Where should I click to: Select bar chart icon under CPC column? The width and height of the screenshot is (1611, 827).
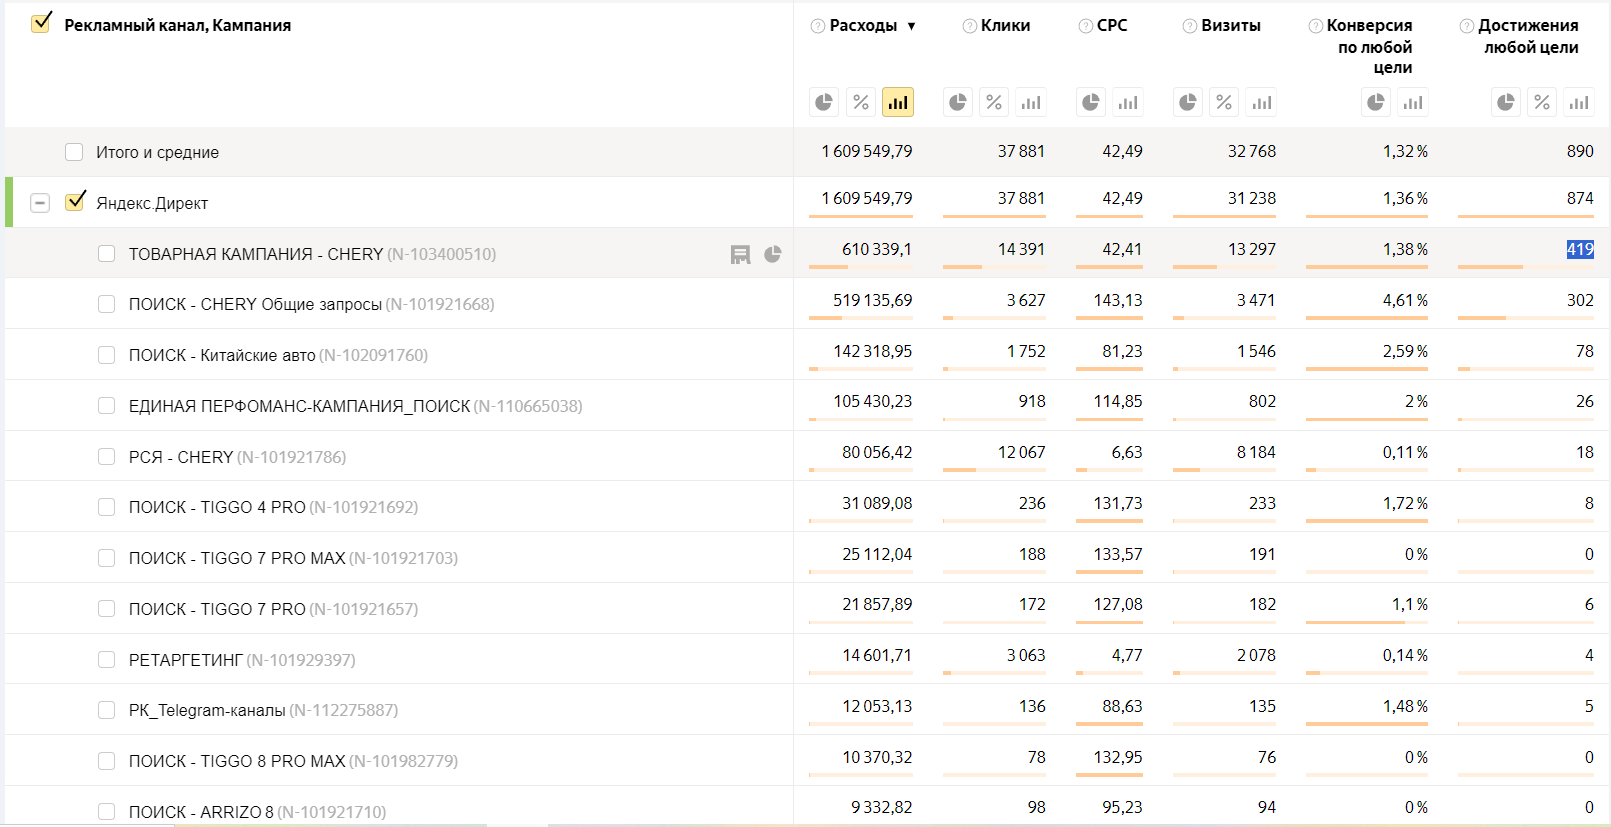[1128, 102]
